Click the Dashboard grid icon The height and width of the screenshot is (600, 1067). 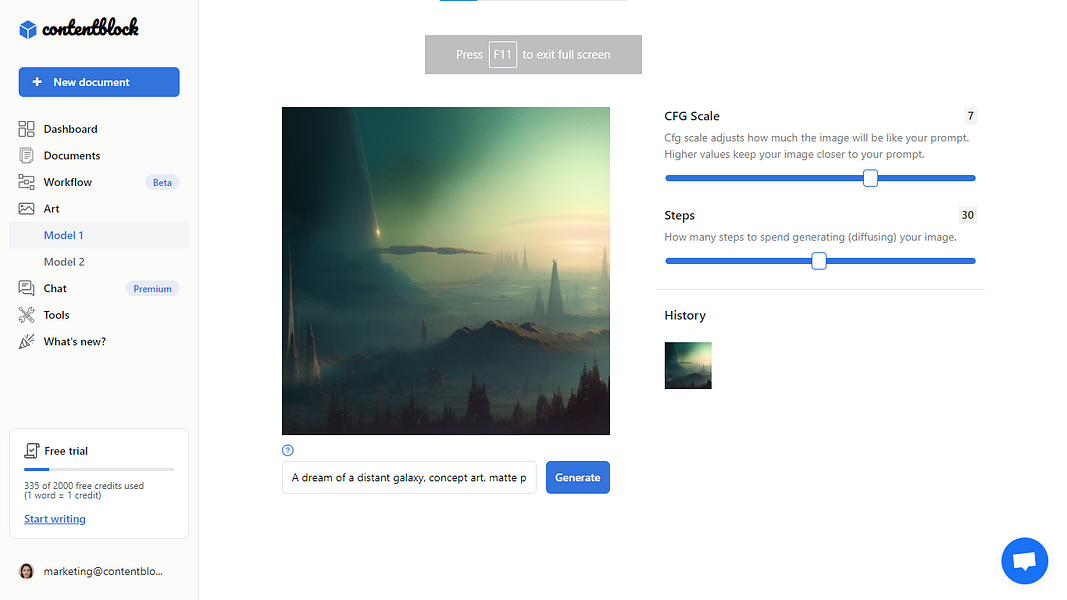[26, 129]
